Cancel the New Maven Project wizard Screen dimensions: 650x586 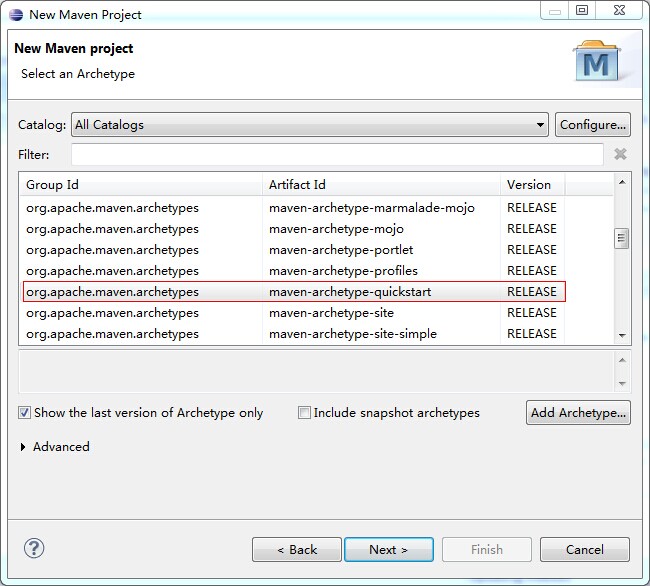[x=585, y=550]
